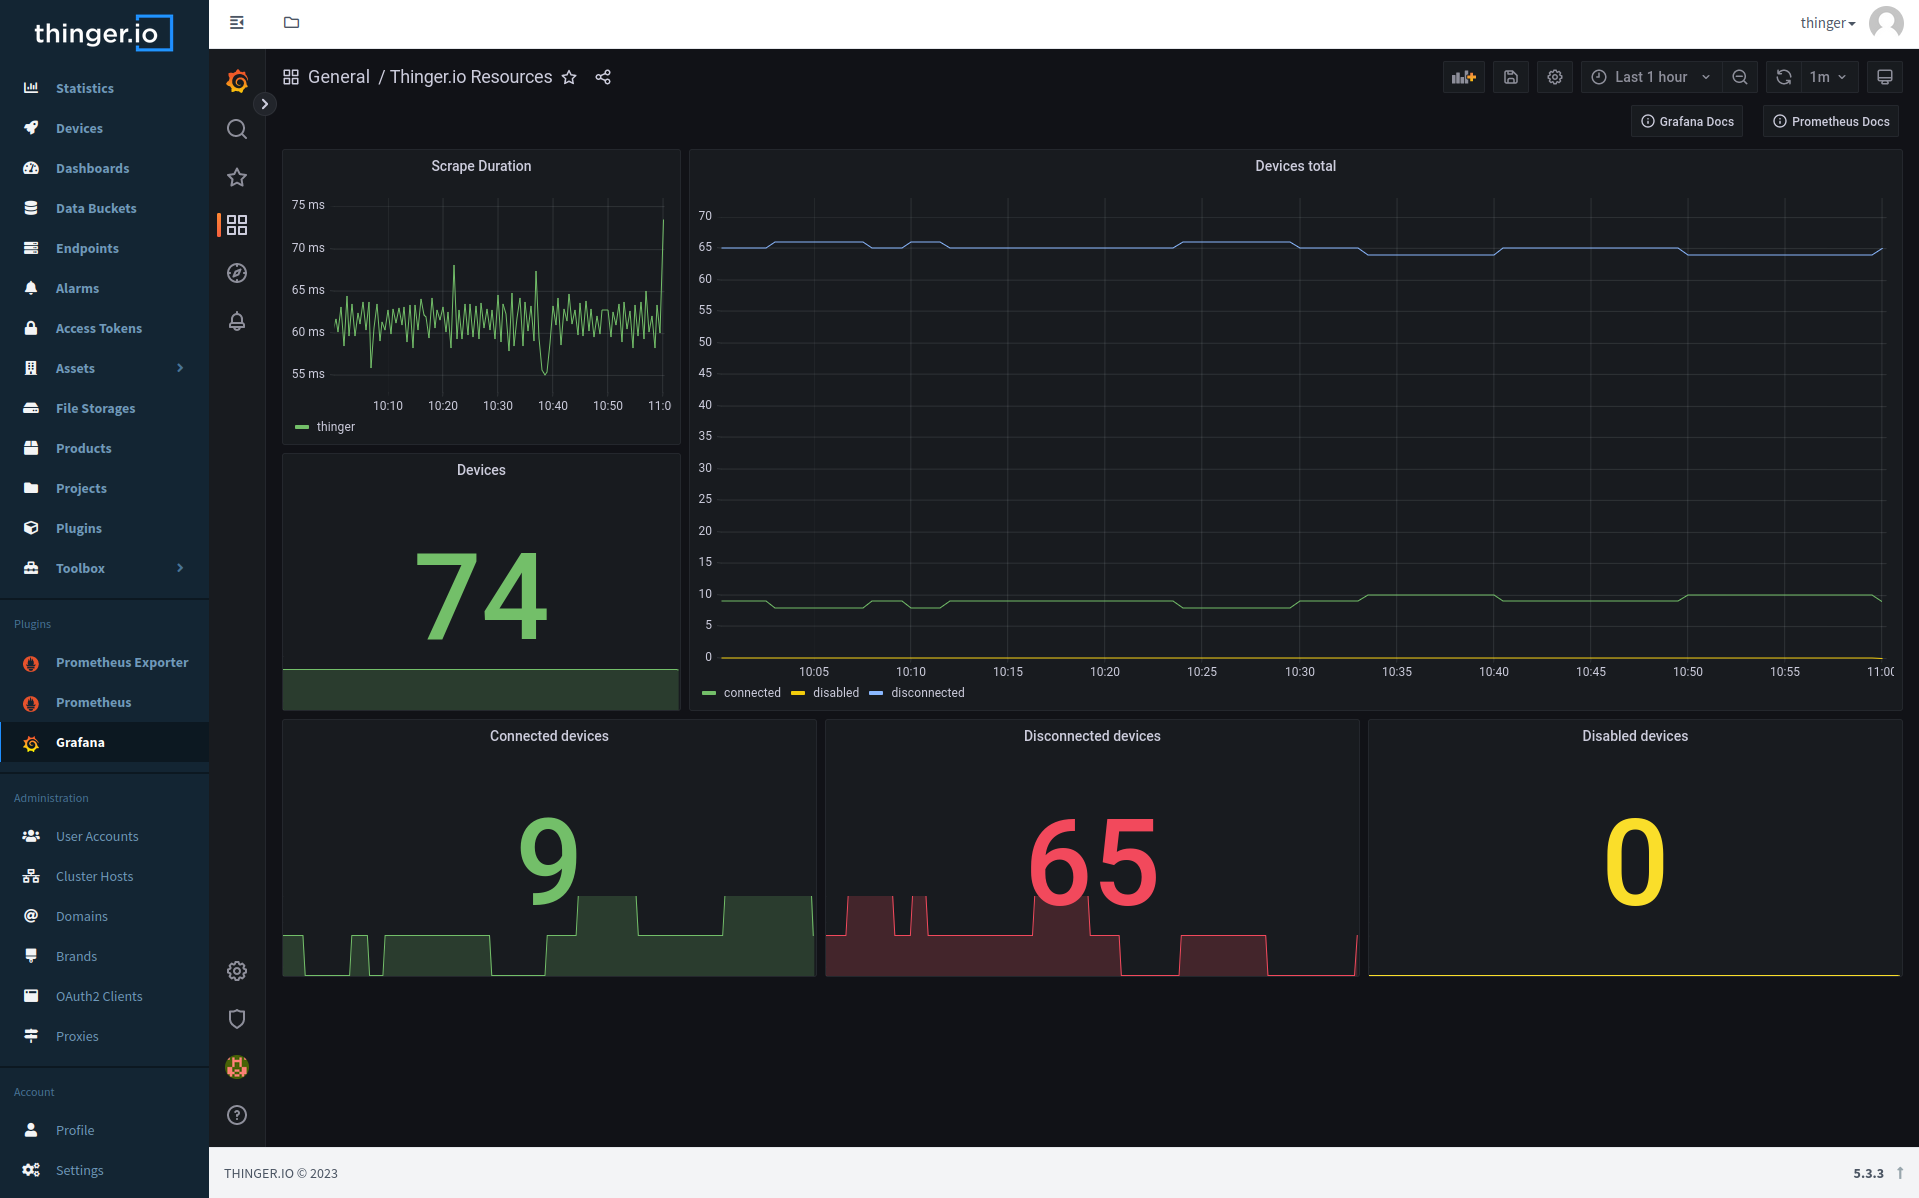
Task: Open Grafana alerting bell icon
Action: [237, 321]
